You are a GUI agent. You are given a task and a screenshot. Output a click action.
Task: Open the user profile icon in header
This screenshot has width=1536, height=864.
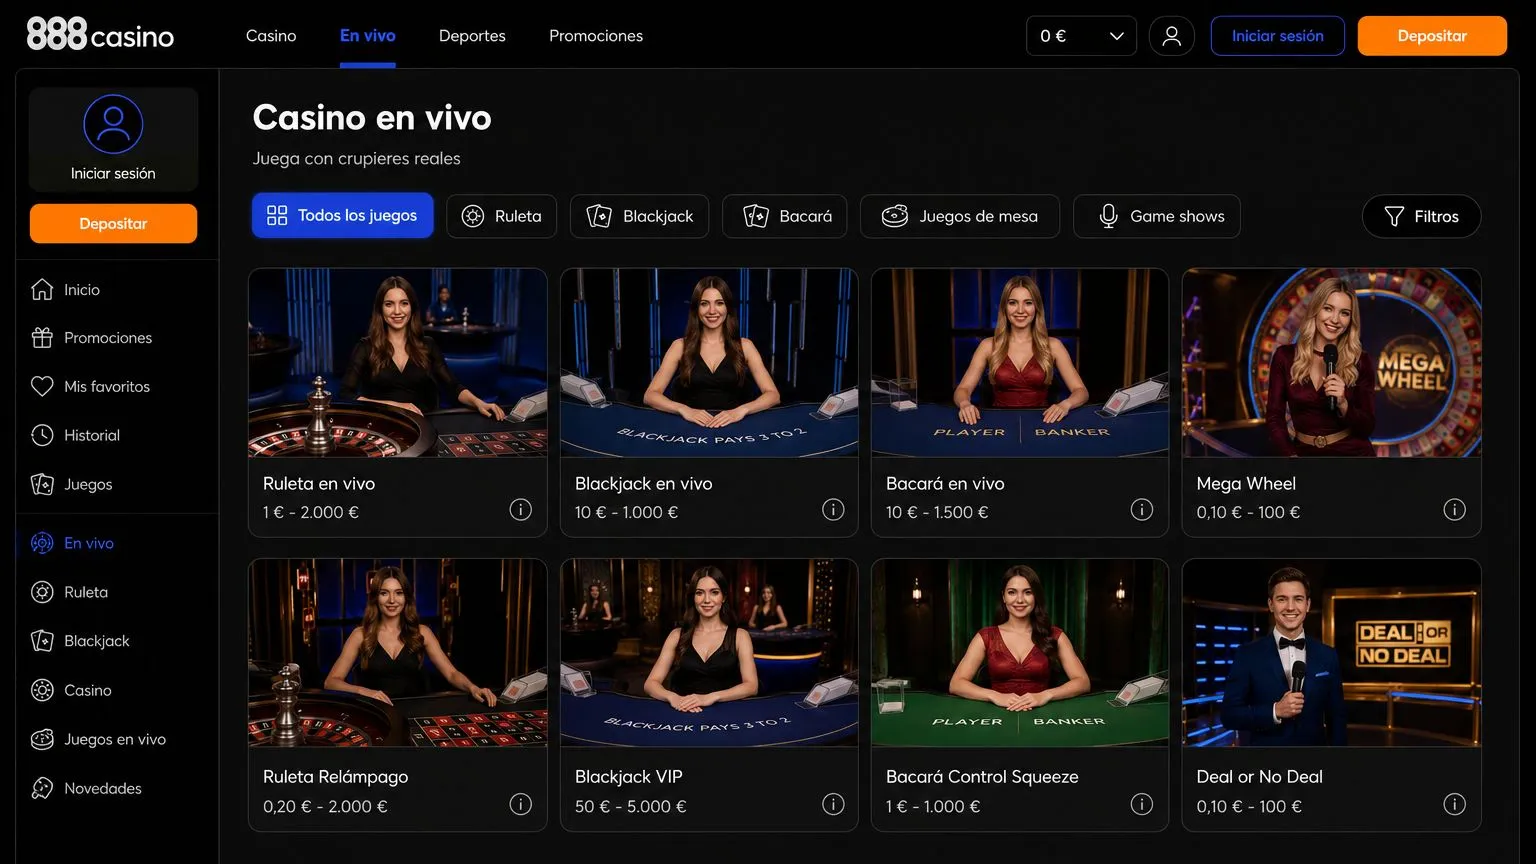point(1172,36)
